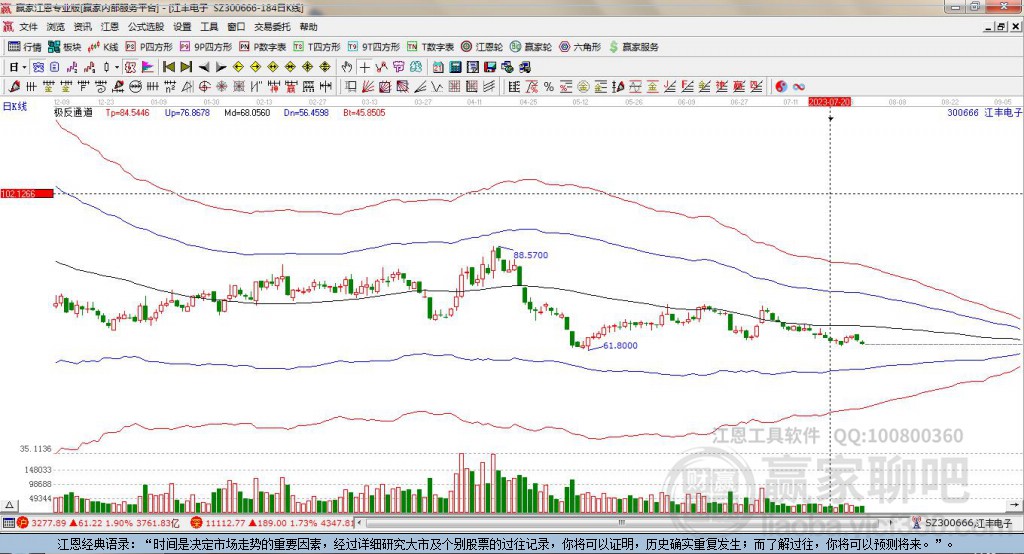This screenshot has height=554, width=1024.
Task: Click the infinity loop icon
Action: coord(799,87)
